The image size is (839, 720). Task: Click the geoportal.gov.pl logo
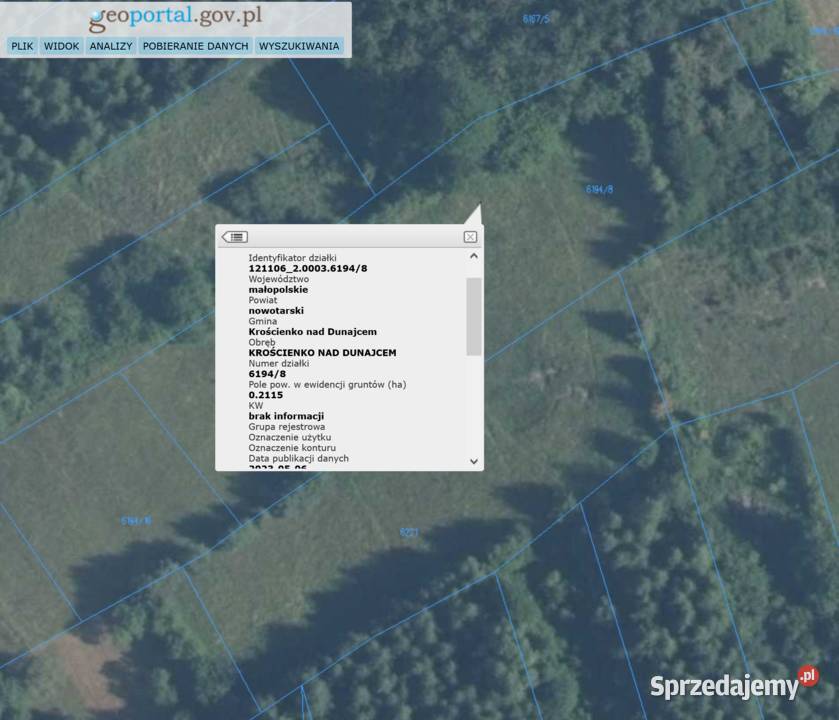(x=176, y=17)
